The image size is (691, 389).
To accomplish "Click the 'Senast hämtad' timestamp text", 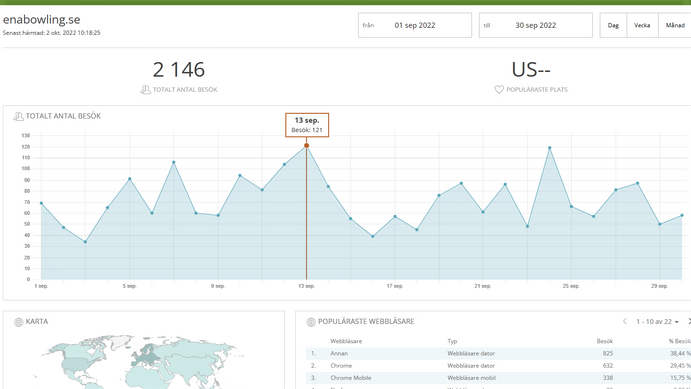I will click(x=52, y=33).
